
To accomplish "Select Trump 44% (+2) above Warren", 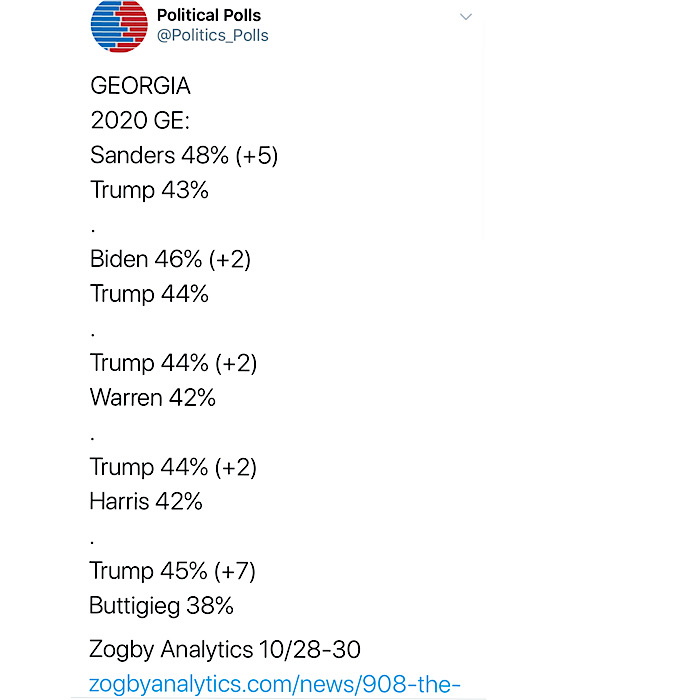I will pyautogui.click(x=173, y=363).
